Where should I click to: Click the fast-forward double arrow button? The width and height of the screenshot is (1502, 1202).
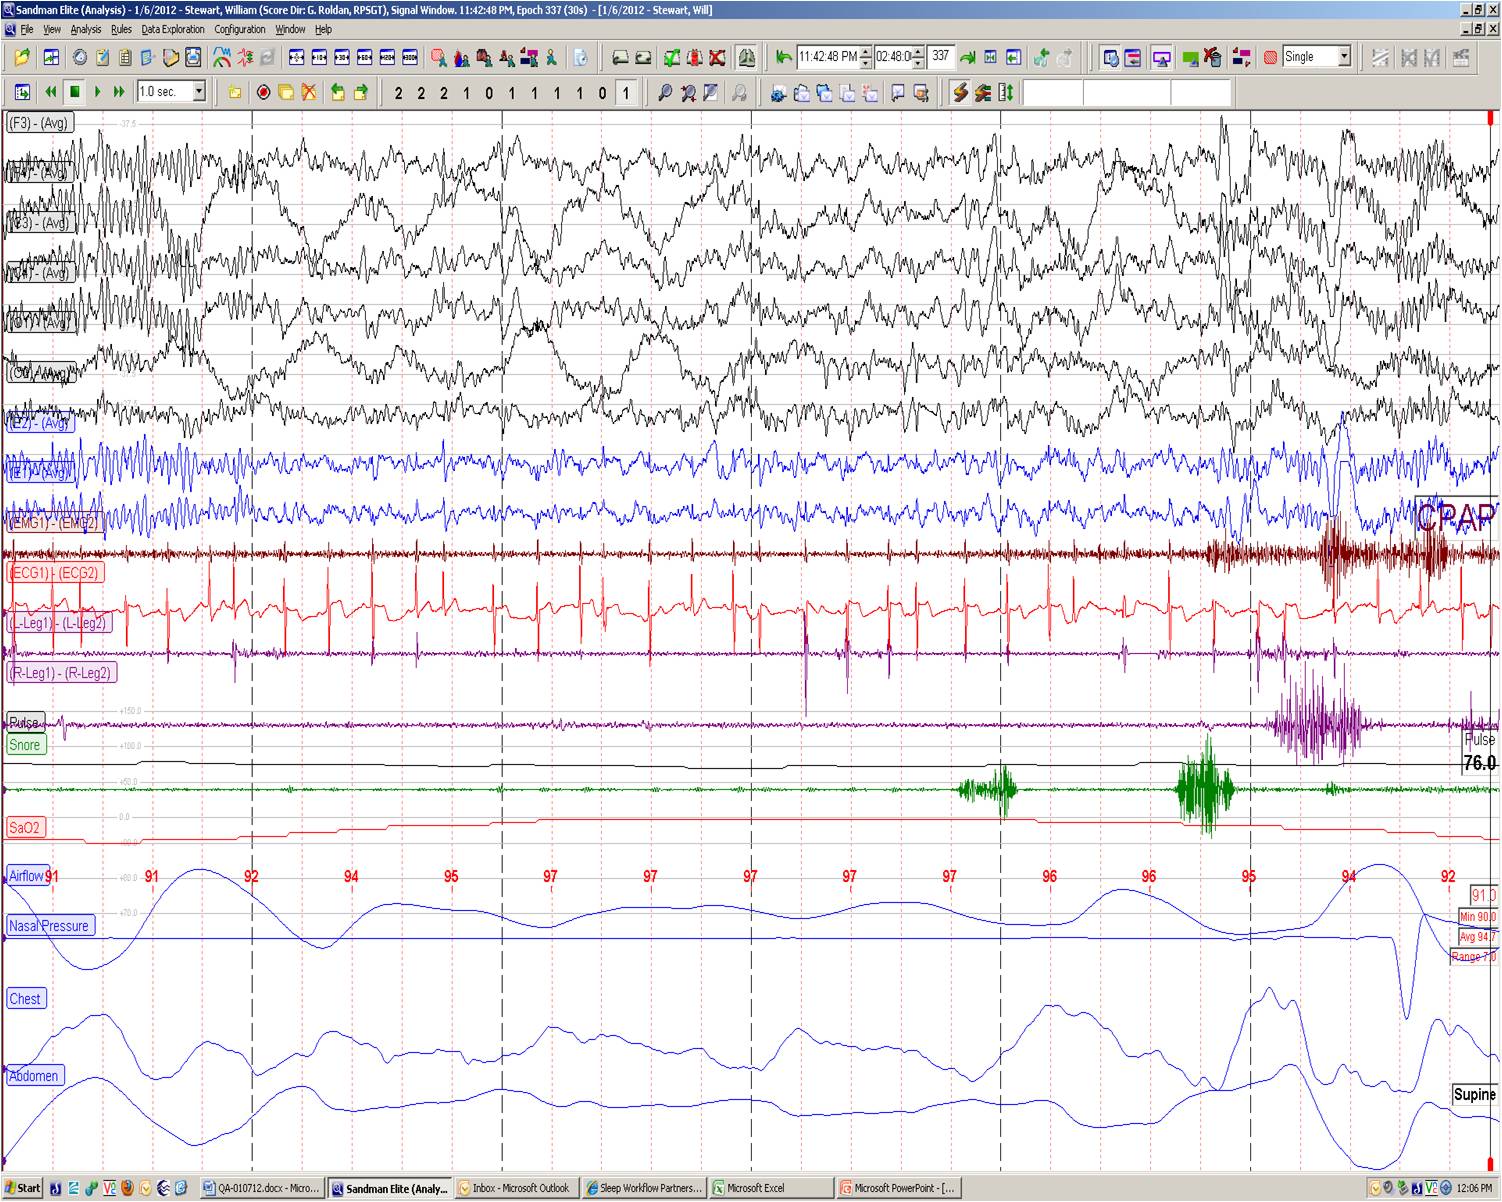point(119,92)
